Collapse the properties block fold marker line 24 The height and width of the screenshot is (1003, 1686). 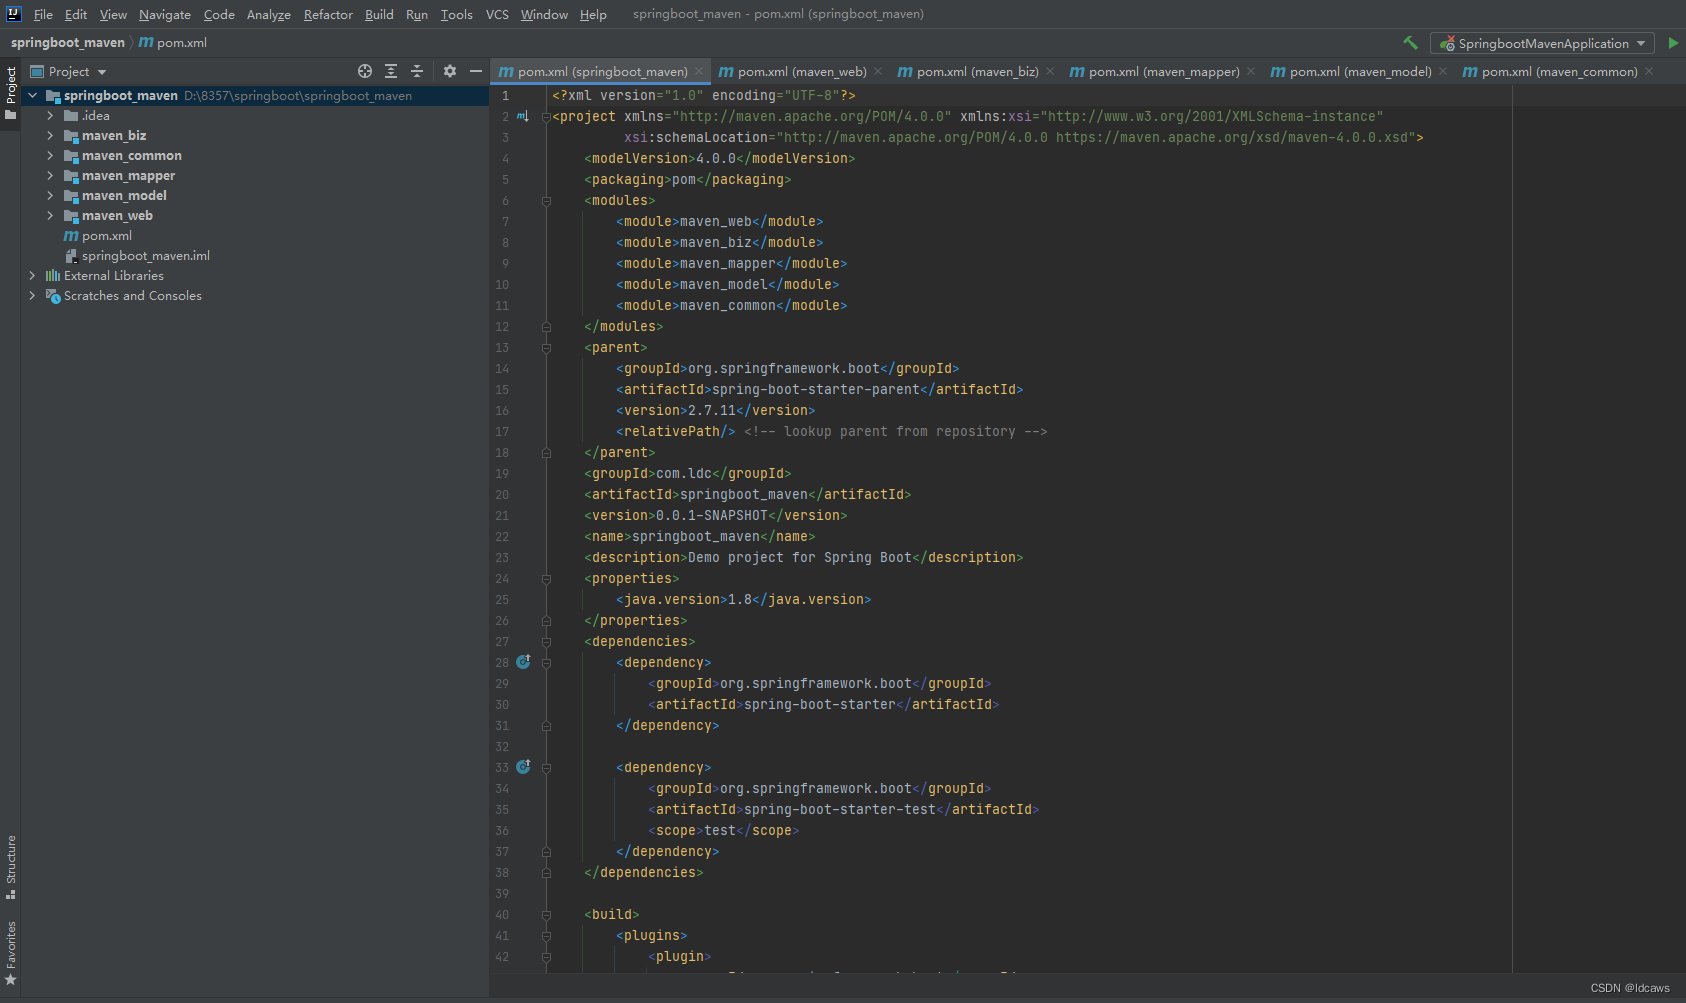click(x=546, y=579)
